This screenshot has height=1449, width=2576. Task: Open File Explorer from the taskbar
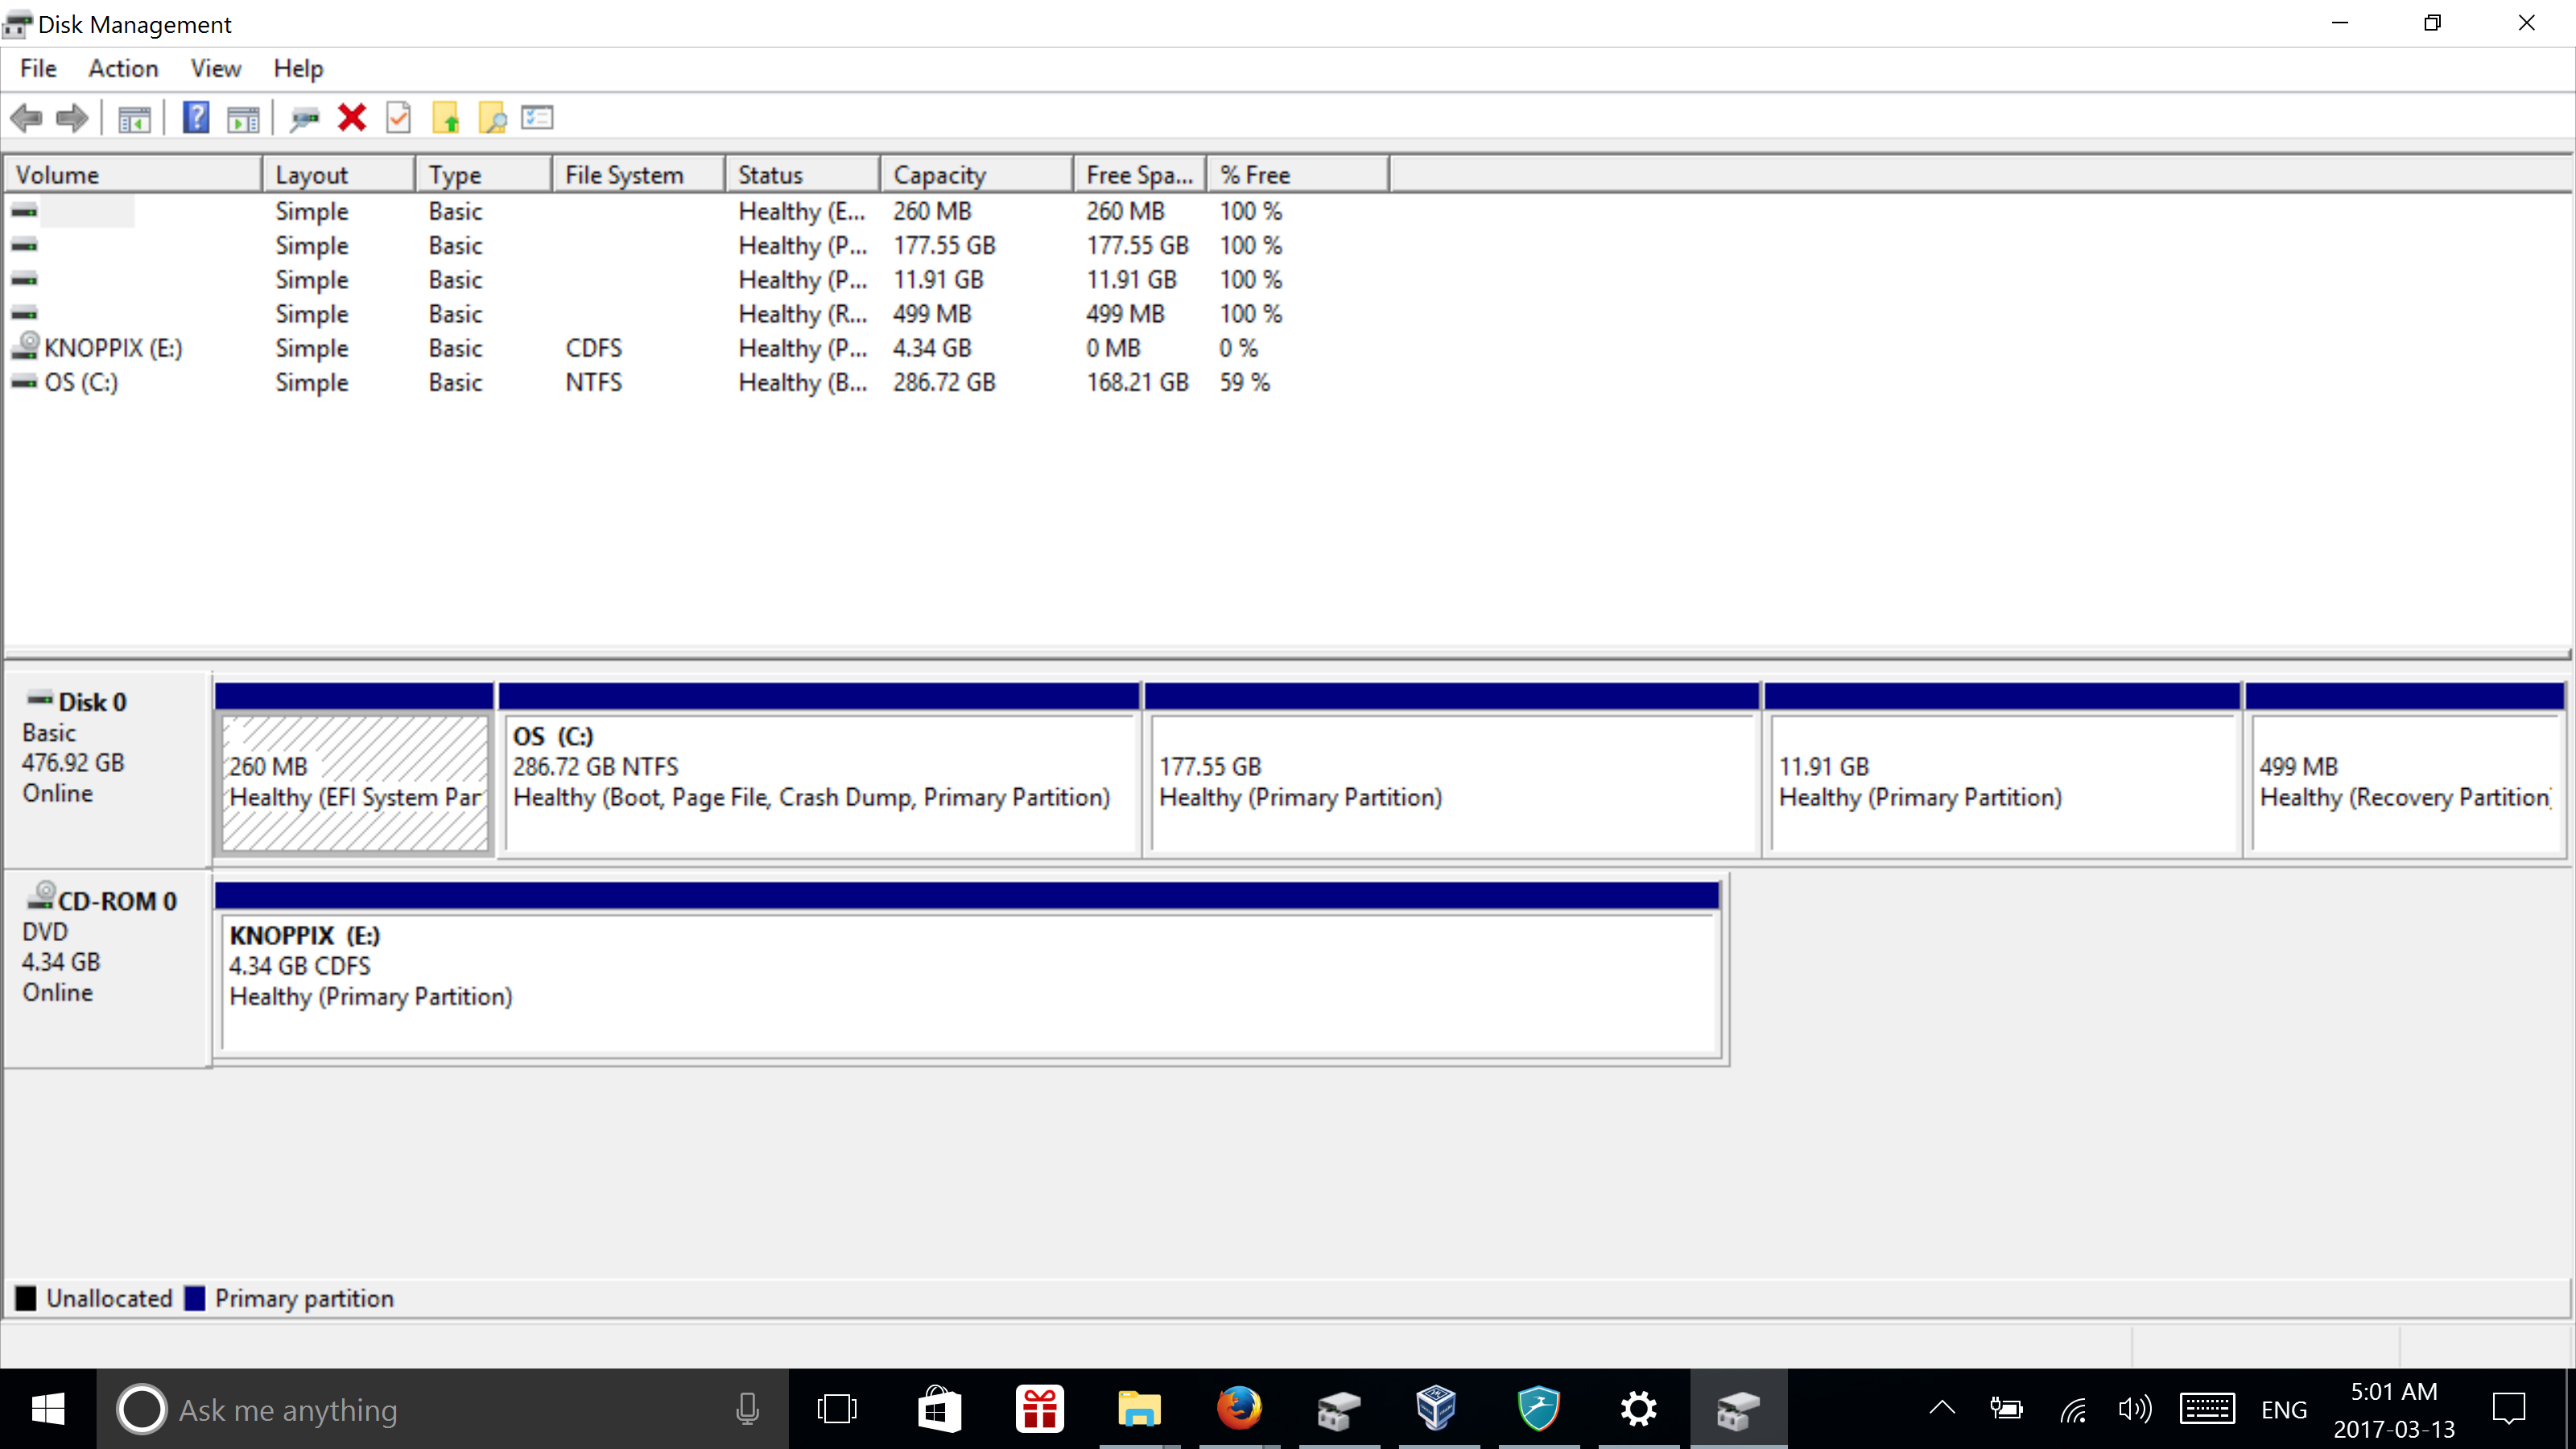tap(1139, 1409)
